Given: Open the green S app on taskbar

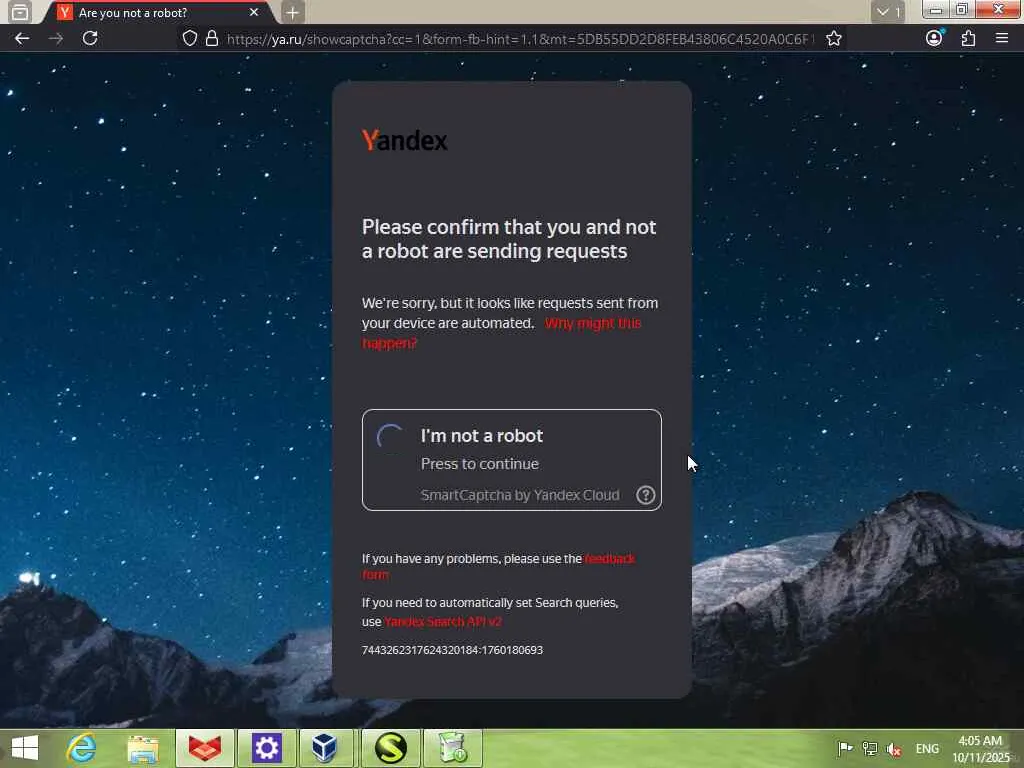Looking at the screenshot, I should tap(391, 748).
